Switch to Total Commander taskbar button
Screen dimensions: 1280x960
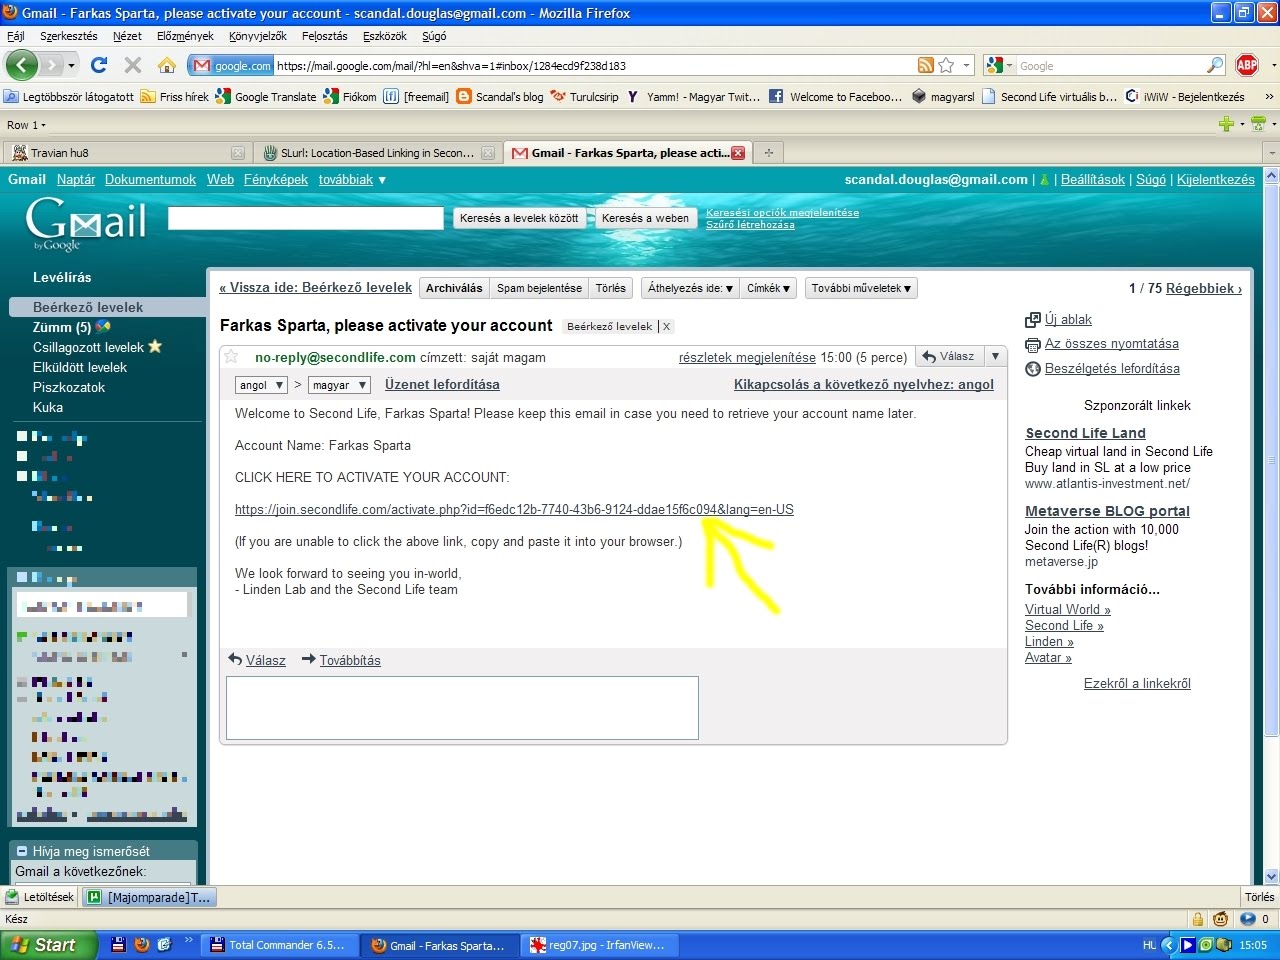(x=280, y=945)
